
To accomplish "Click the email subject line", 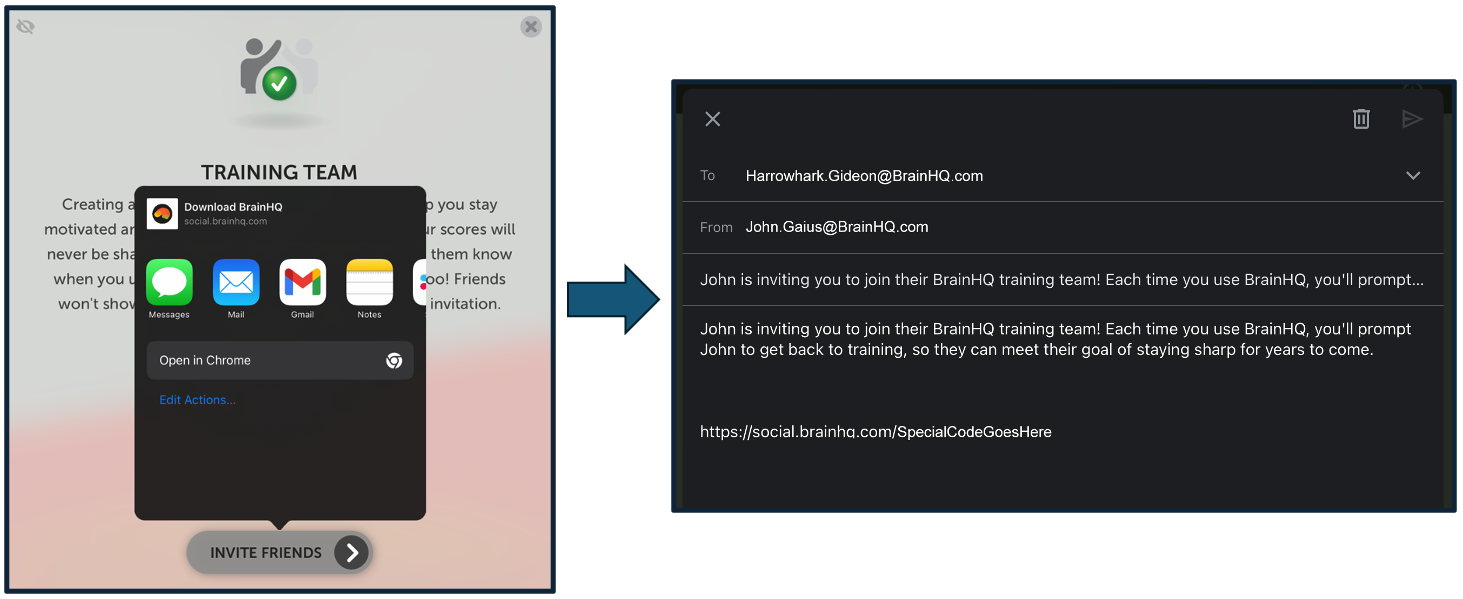I will pyautogui.click(x=1063, y=280).
